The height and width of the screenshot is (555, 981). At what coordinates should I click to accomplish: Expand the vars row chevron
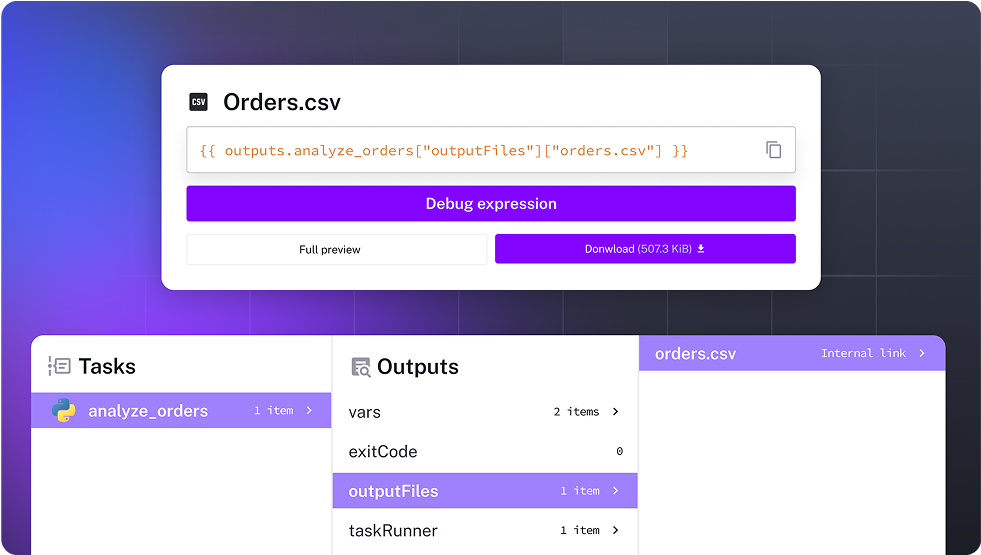coord(616,411)
